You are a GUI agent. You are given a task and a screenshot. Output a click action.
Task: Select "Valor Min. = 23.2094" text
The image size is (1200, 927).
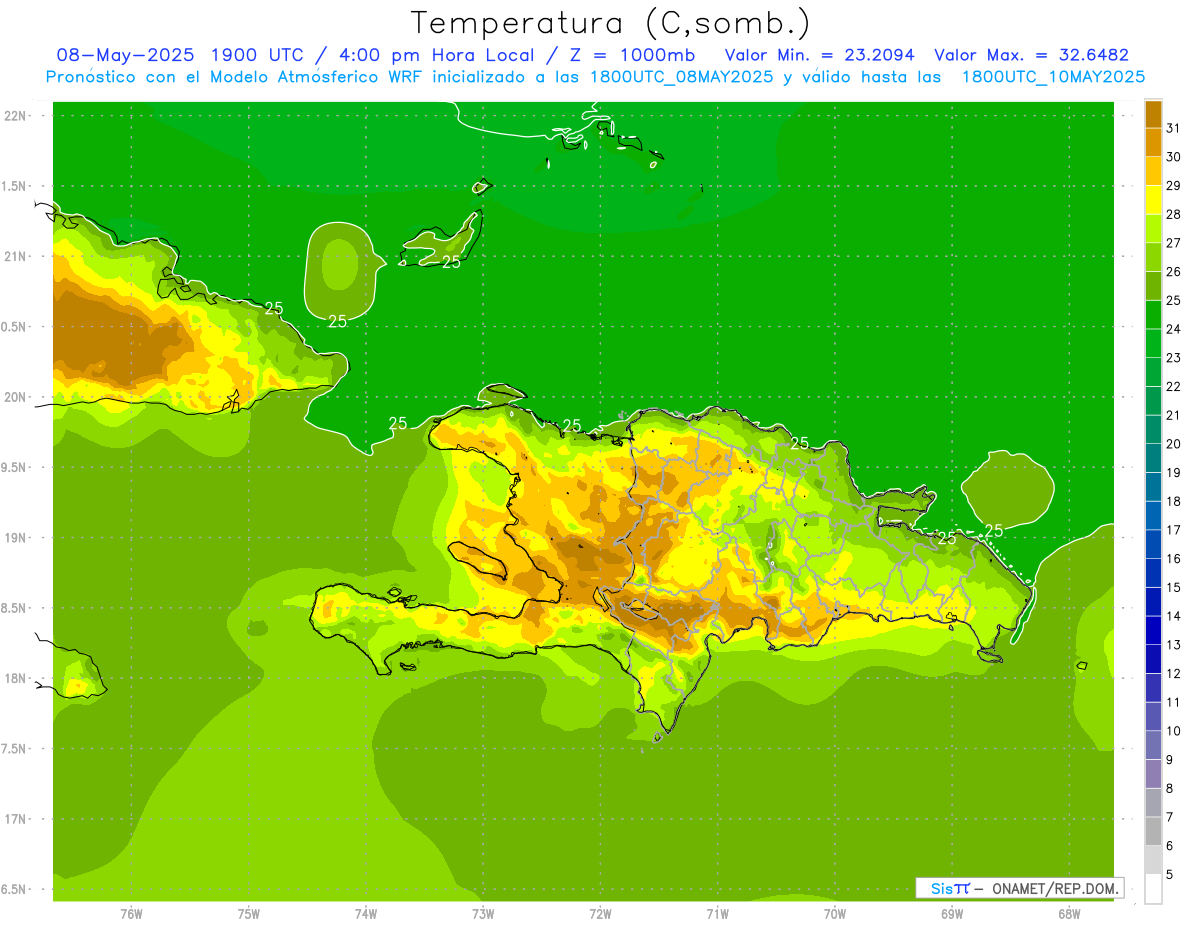pyautogui.click(x=819, y=55)
